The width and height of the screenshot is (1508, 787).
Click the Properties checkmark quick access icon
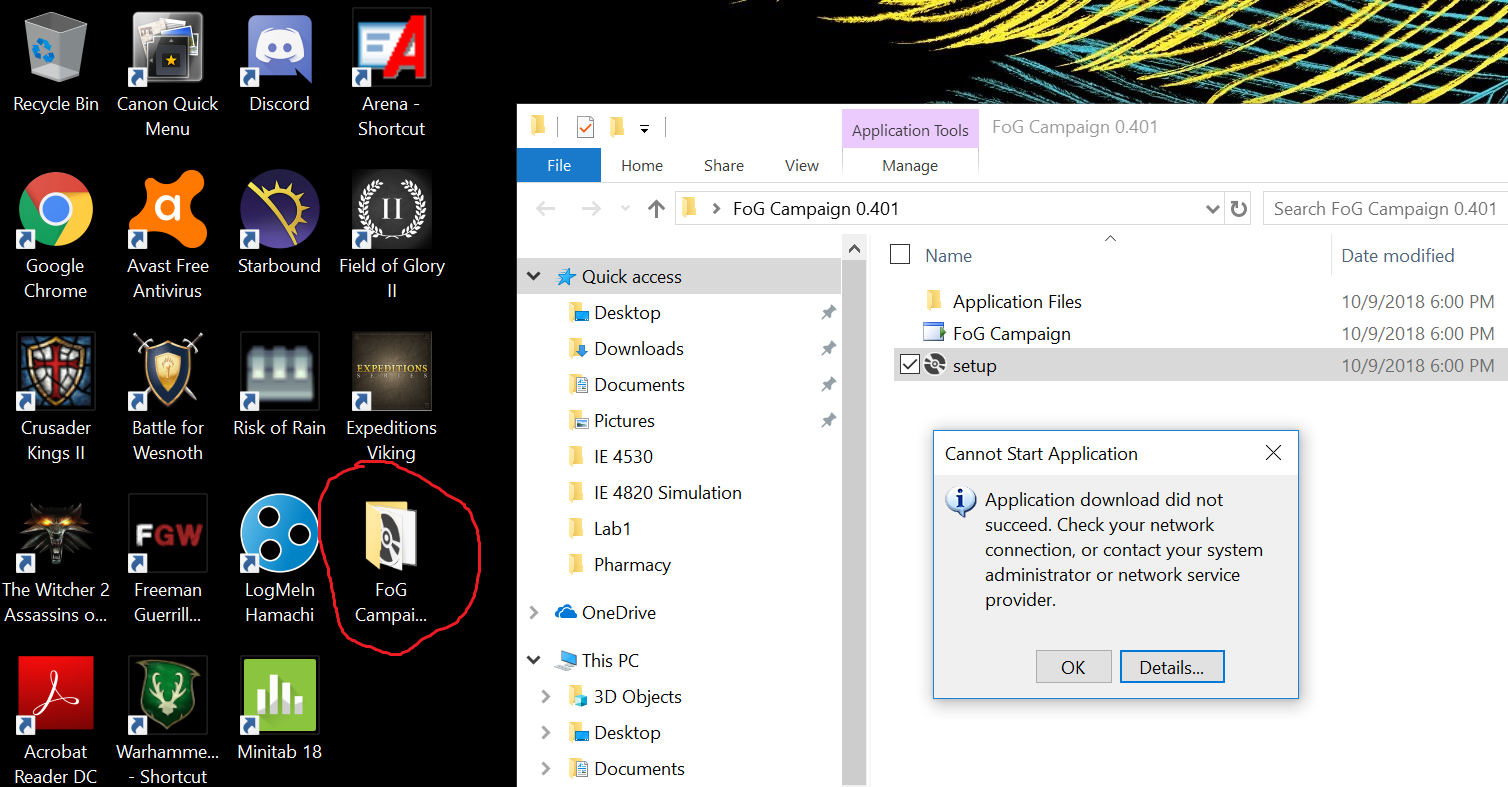585,127
